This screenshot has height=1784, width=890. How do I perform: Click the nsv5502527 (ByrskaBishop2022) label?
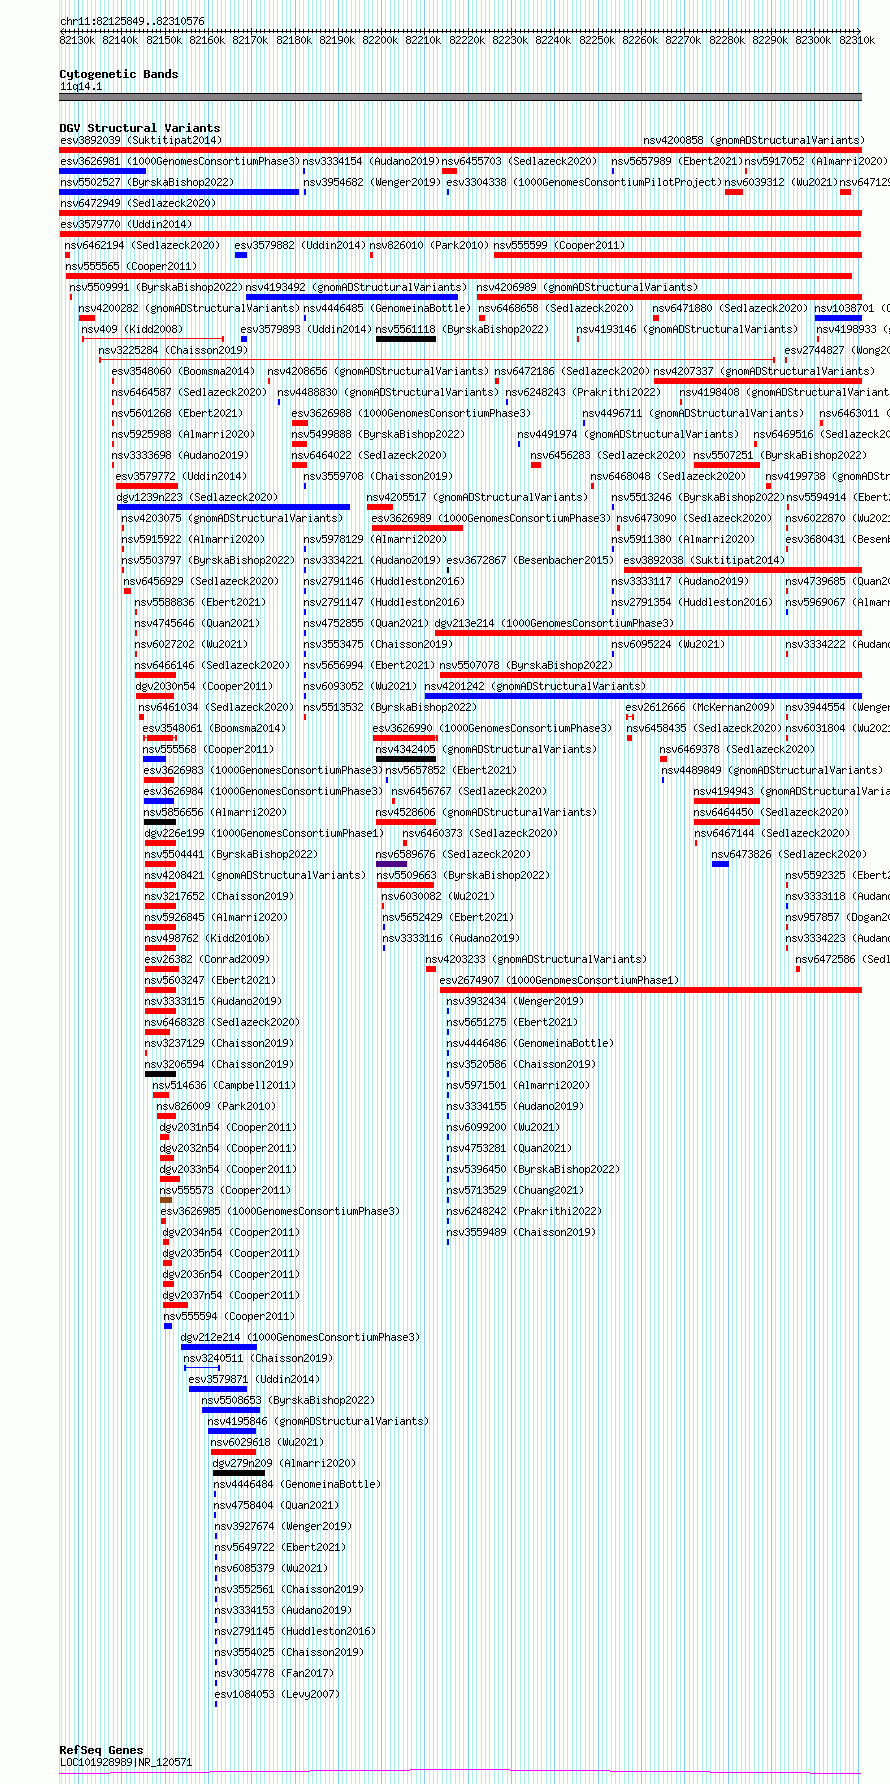pyautogui.click(x=147, y=183)
